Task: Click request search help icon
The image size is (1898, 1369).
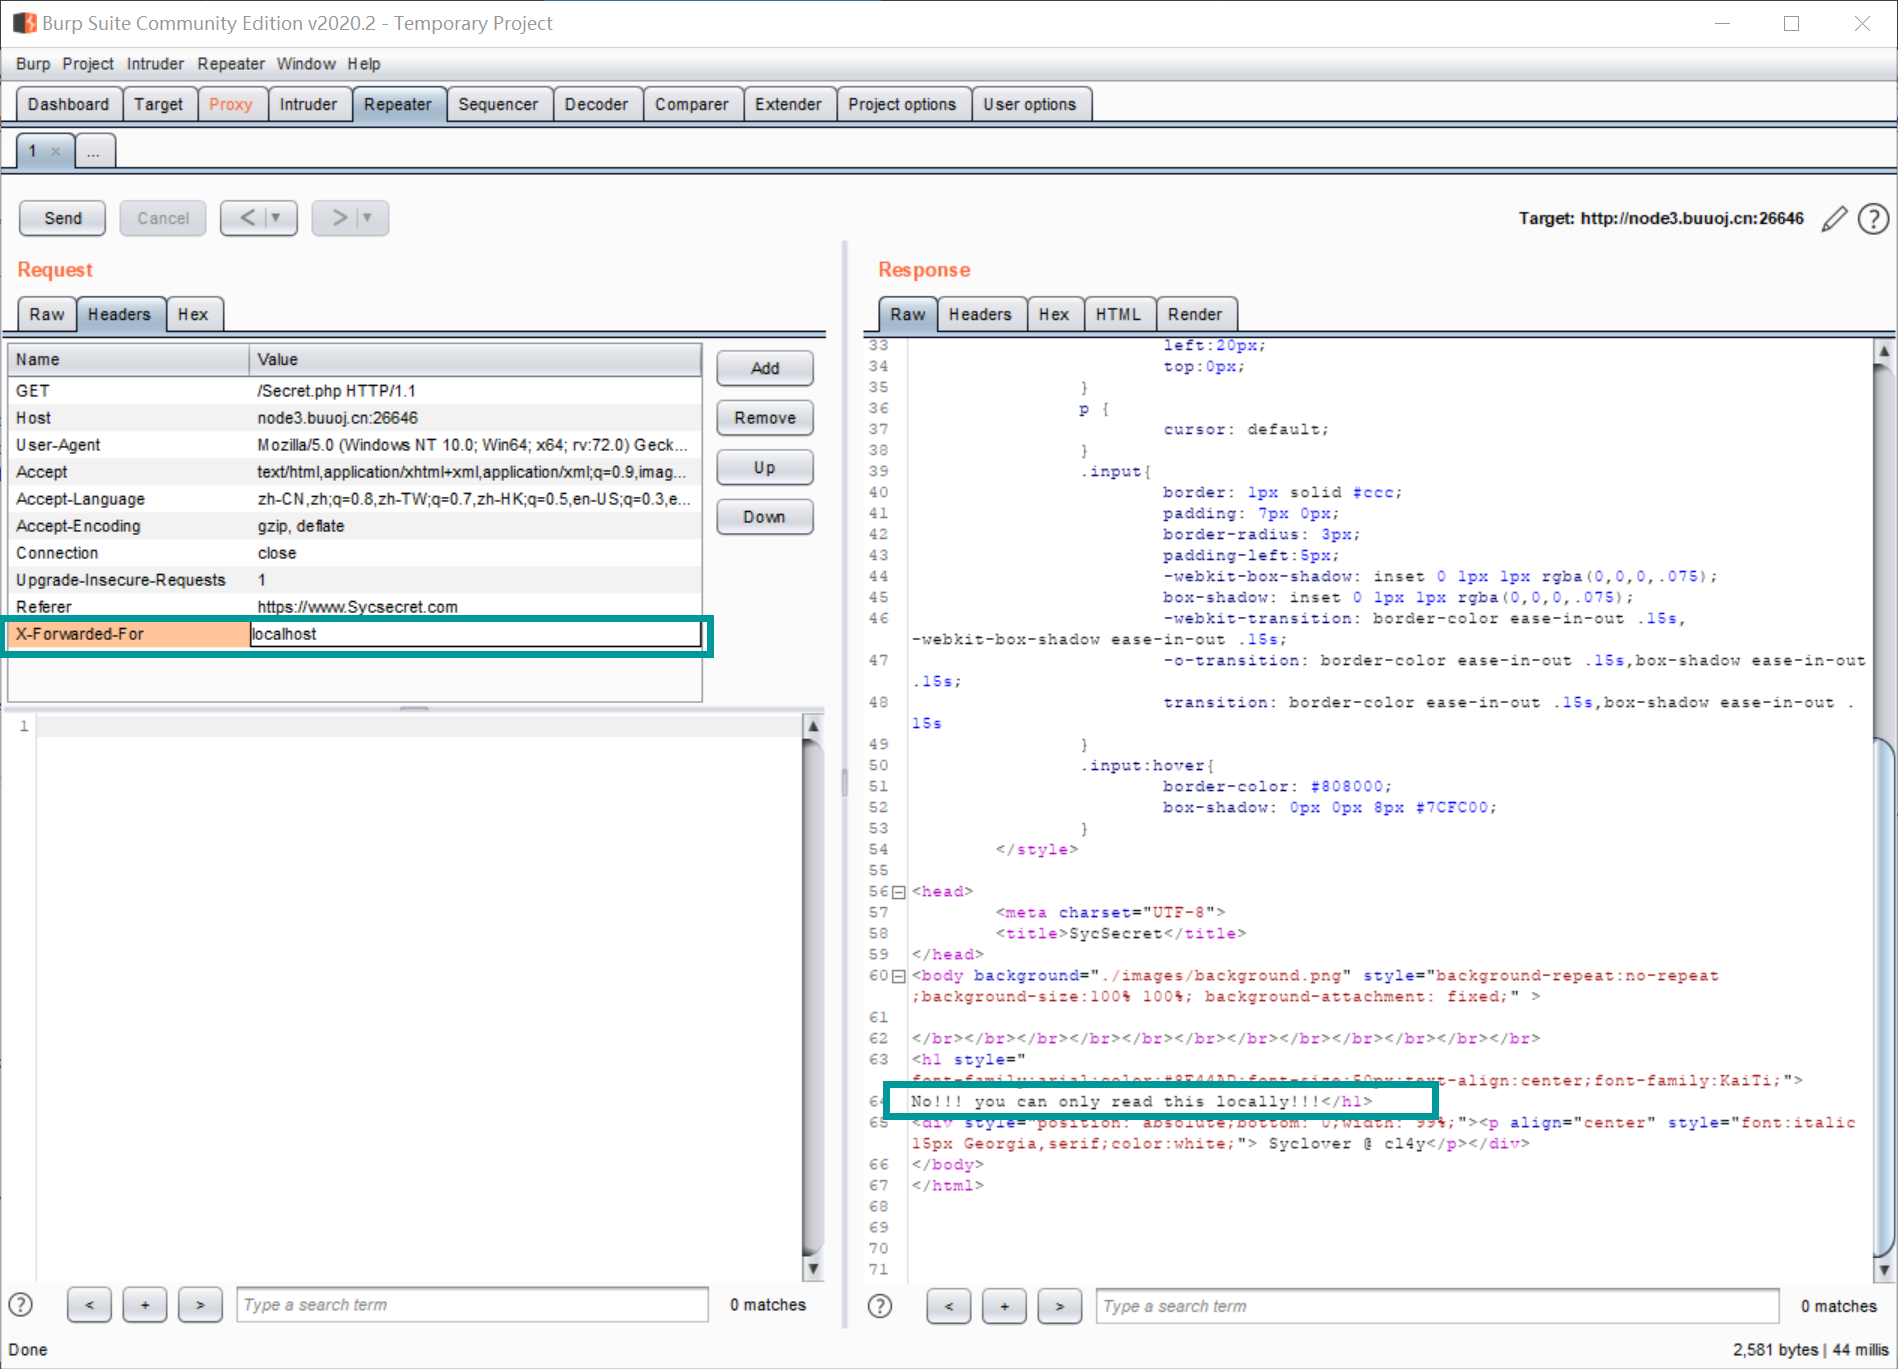Action: coord(21,1305)
